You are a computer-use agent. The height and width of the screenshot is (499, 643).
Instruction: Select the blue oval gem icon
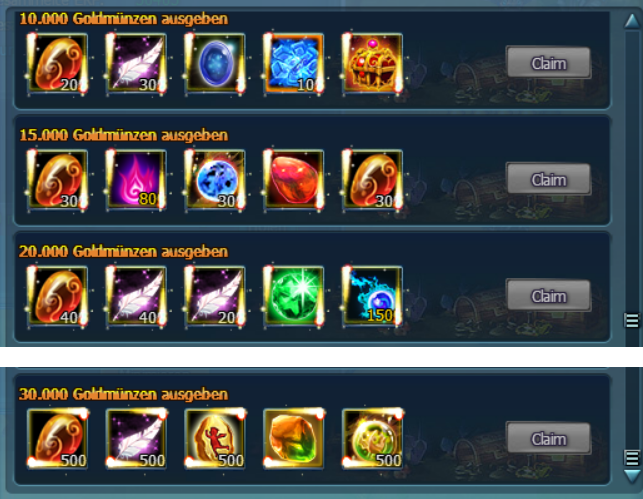pos(215,64)
